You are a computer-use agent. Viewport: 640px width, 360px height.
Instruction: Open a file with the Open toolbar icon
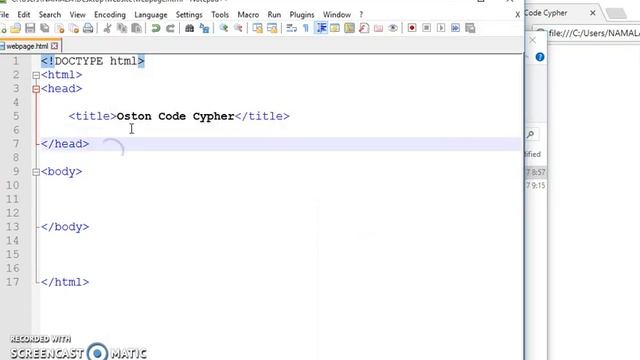click(16, 28)
